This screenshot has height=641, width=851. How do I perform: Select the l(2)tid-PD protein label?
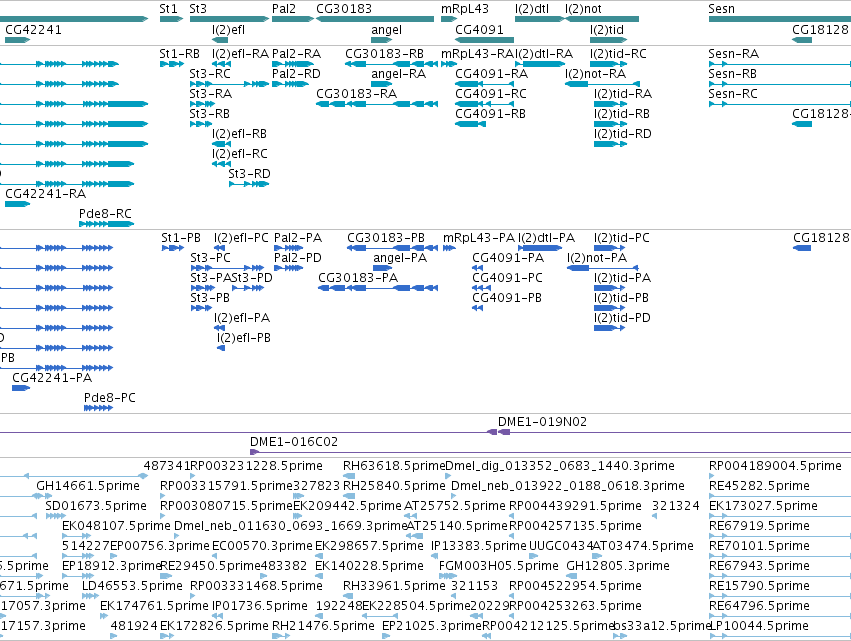coord(622,318)
